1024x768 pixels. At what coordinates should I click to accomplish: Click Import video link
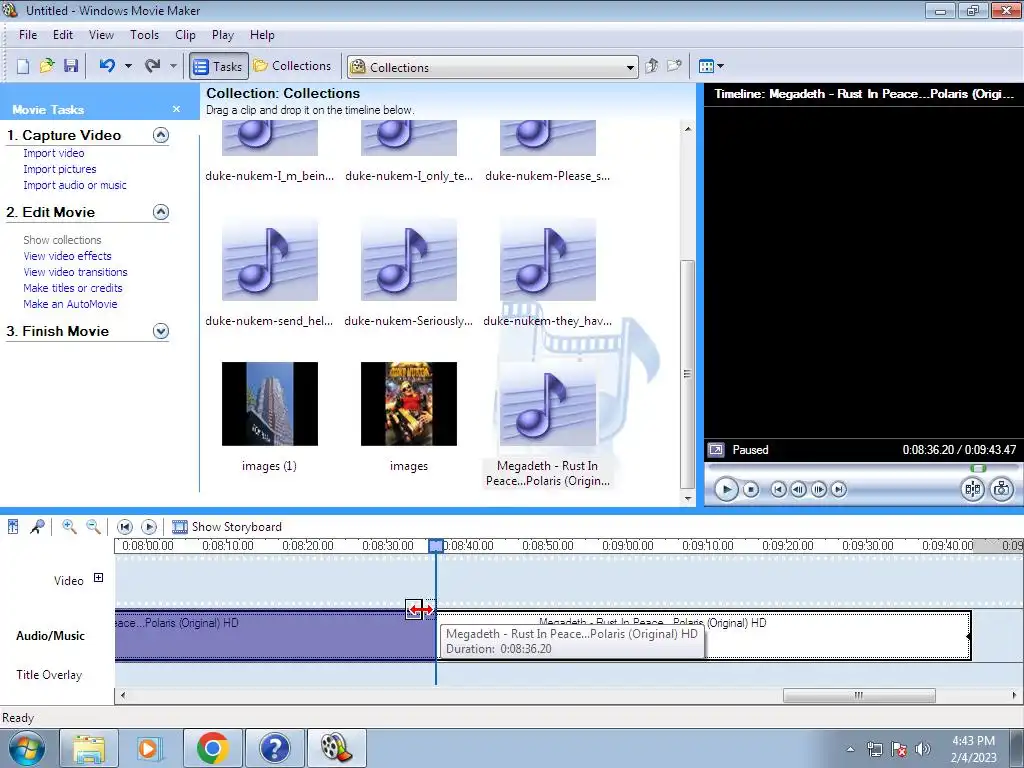pyautogui.click(x=54, y=153)
